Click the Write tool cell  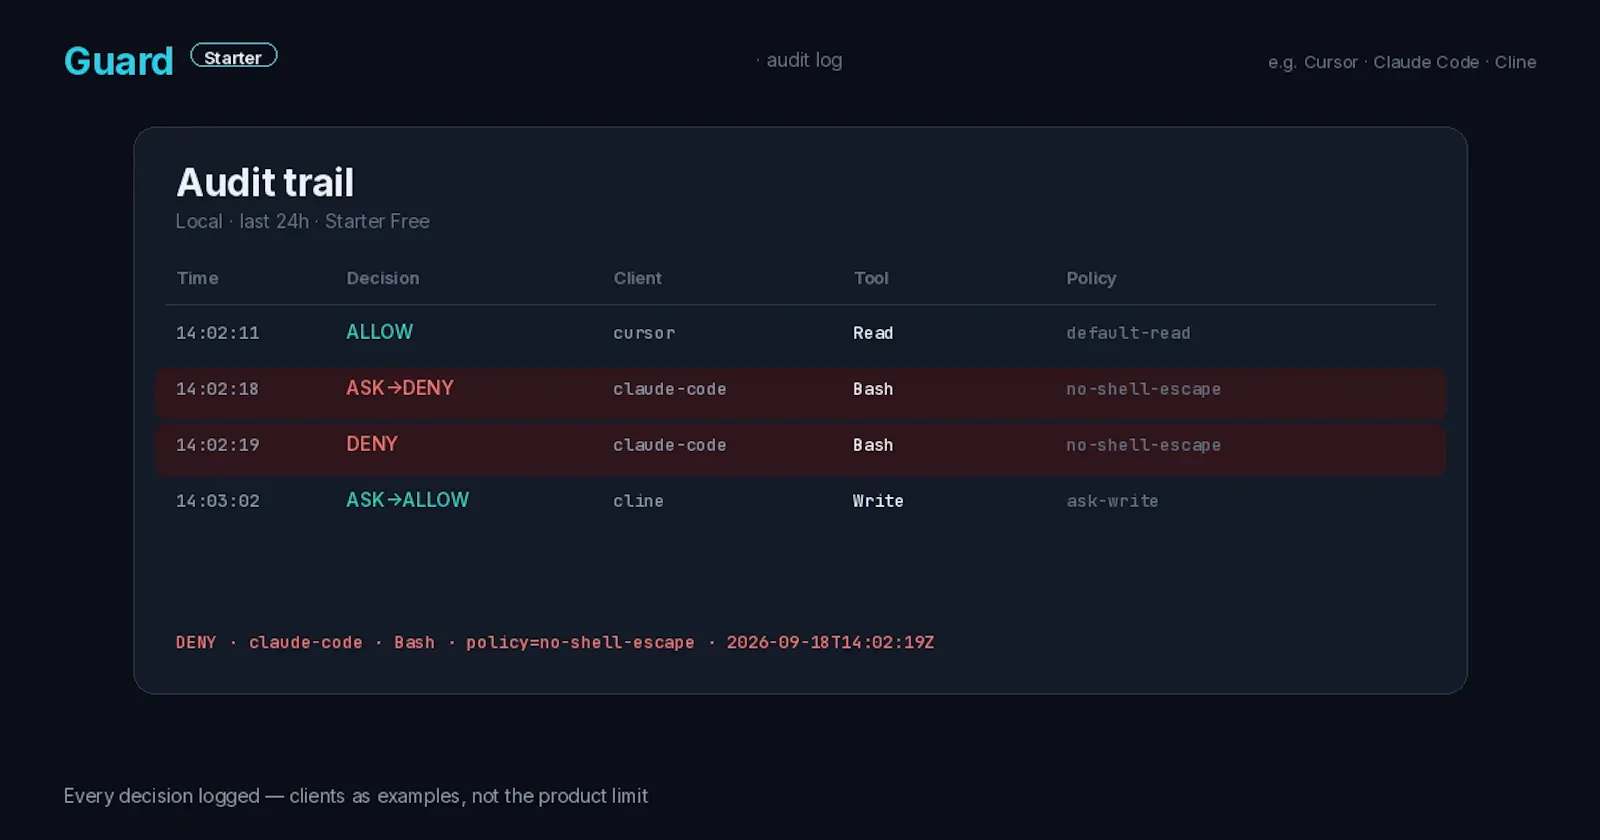[878, 501]
